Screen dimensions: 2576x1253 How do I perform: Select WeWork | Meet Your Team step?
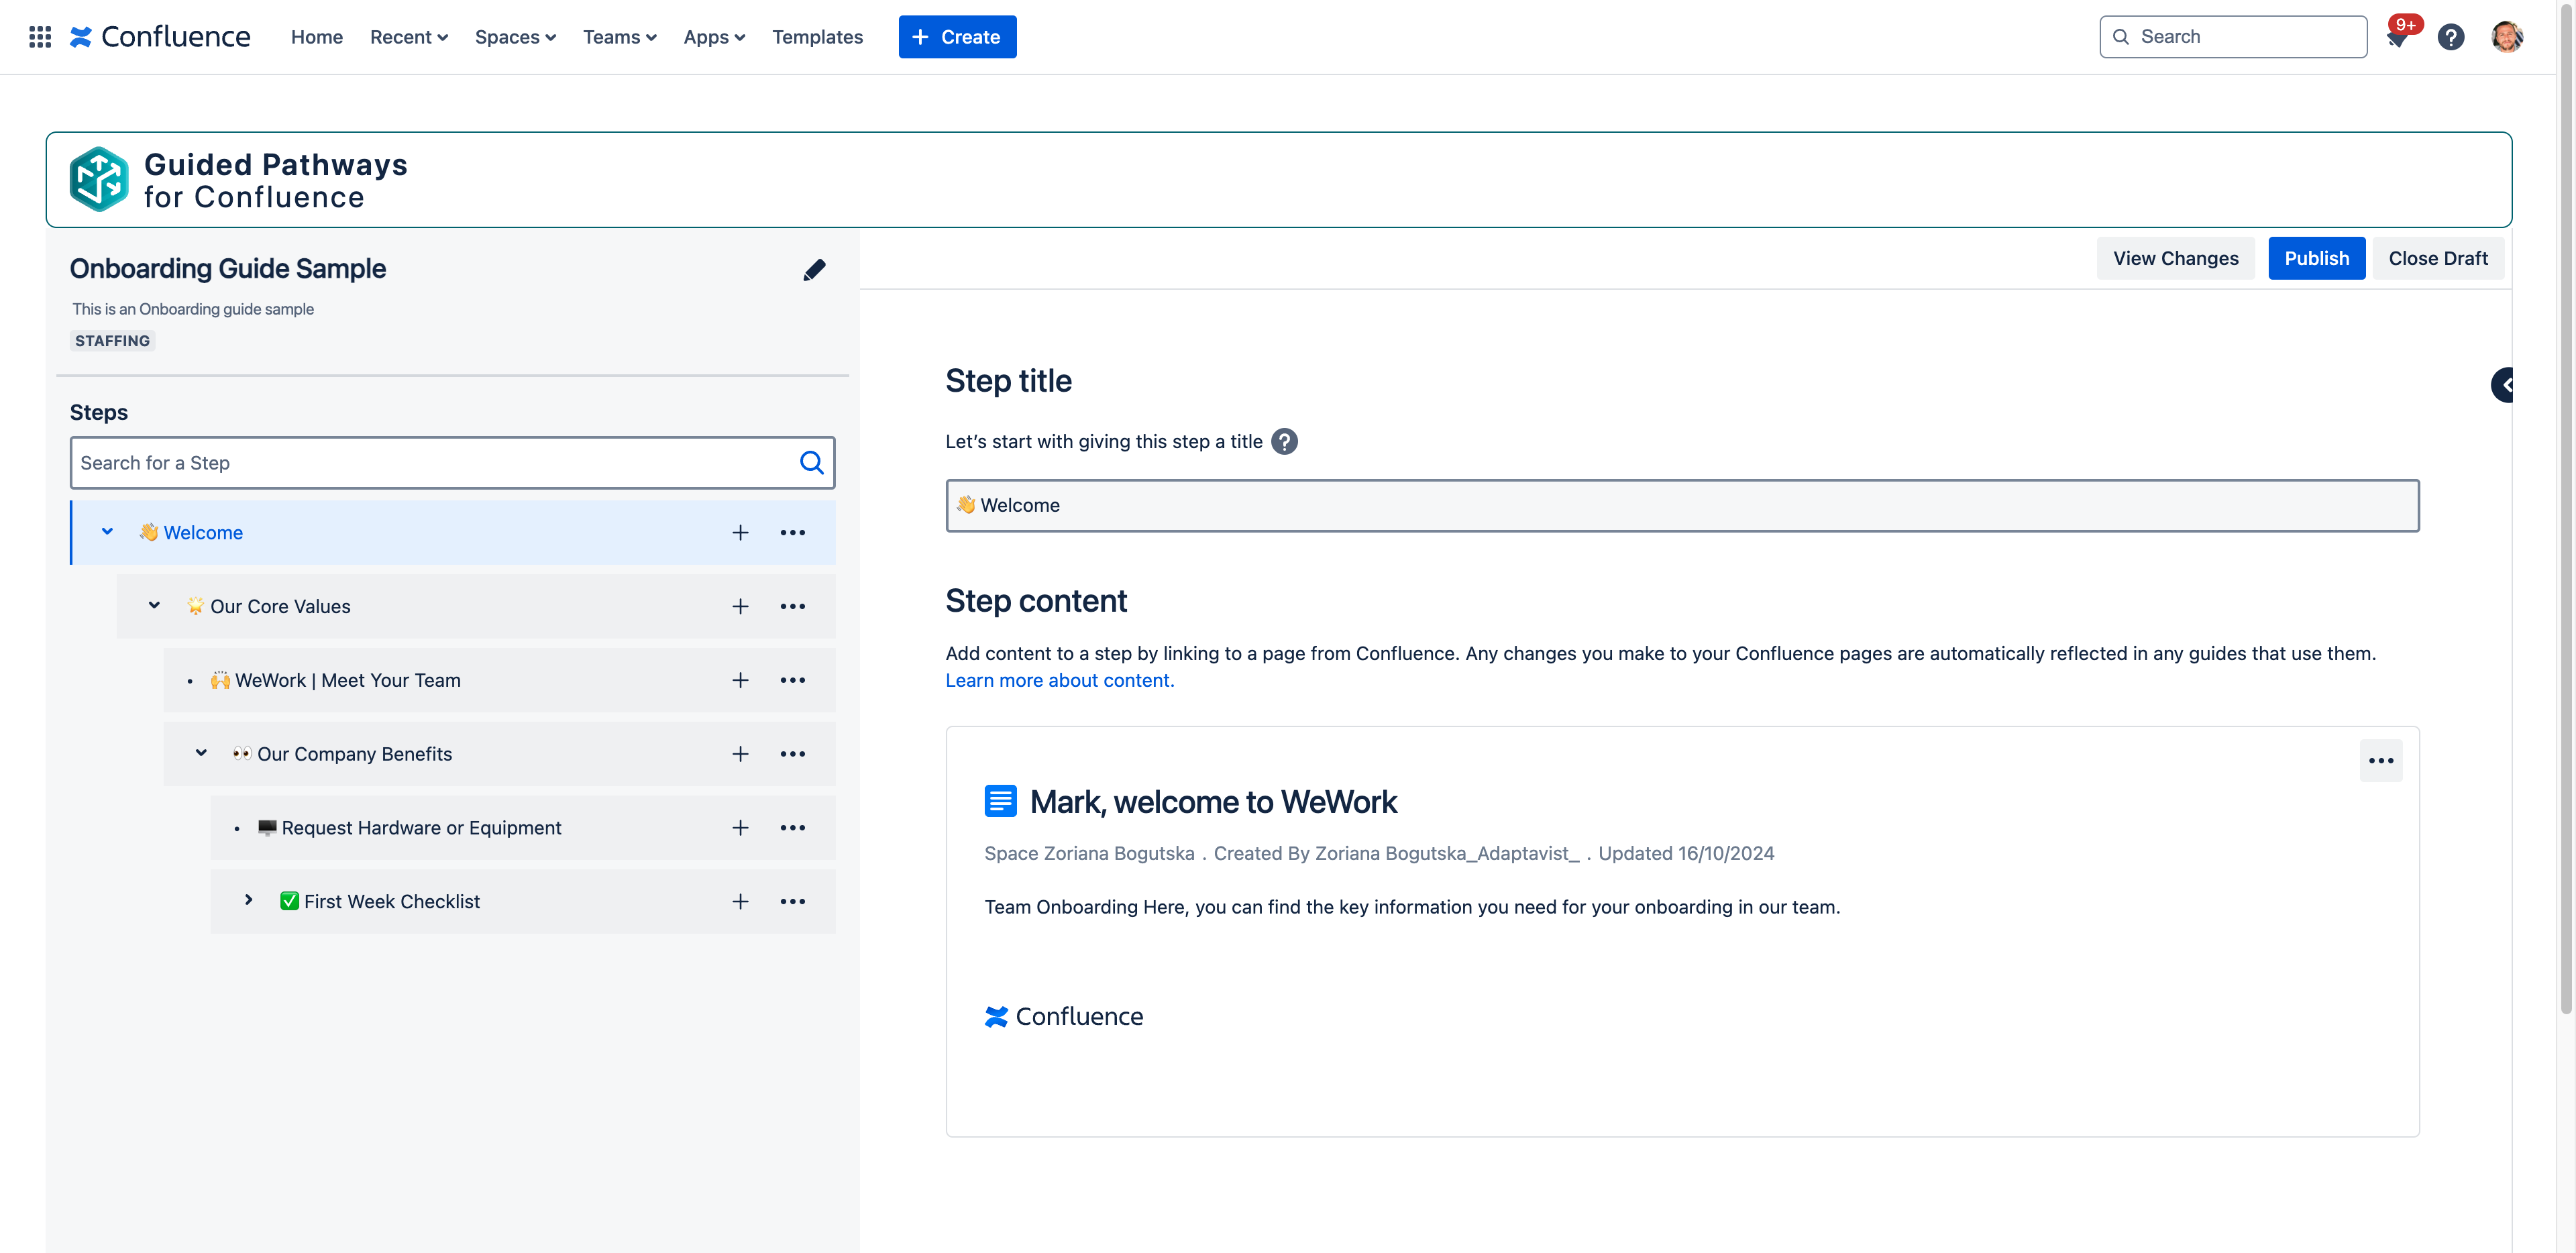point(499,680)
